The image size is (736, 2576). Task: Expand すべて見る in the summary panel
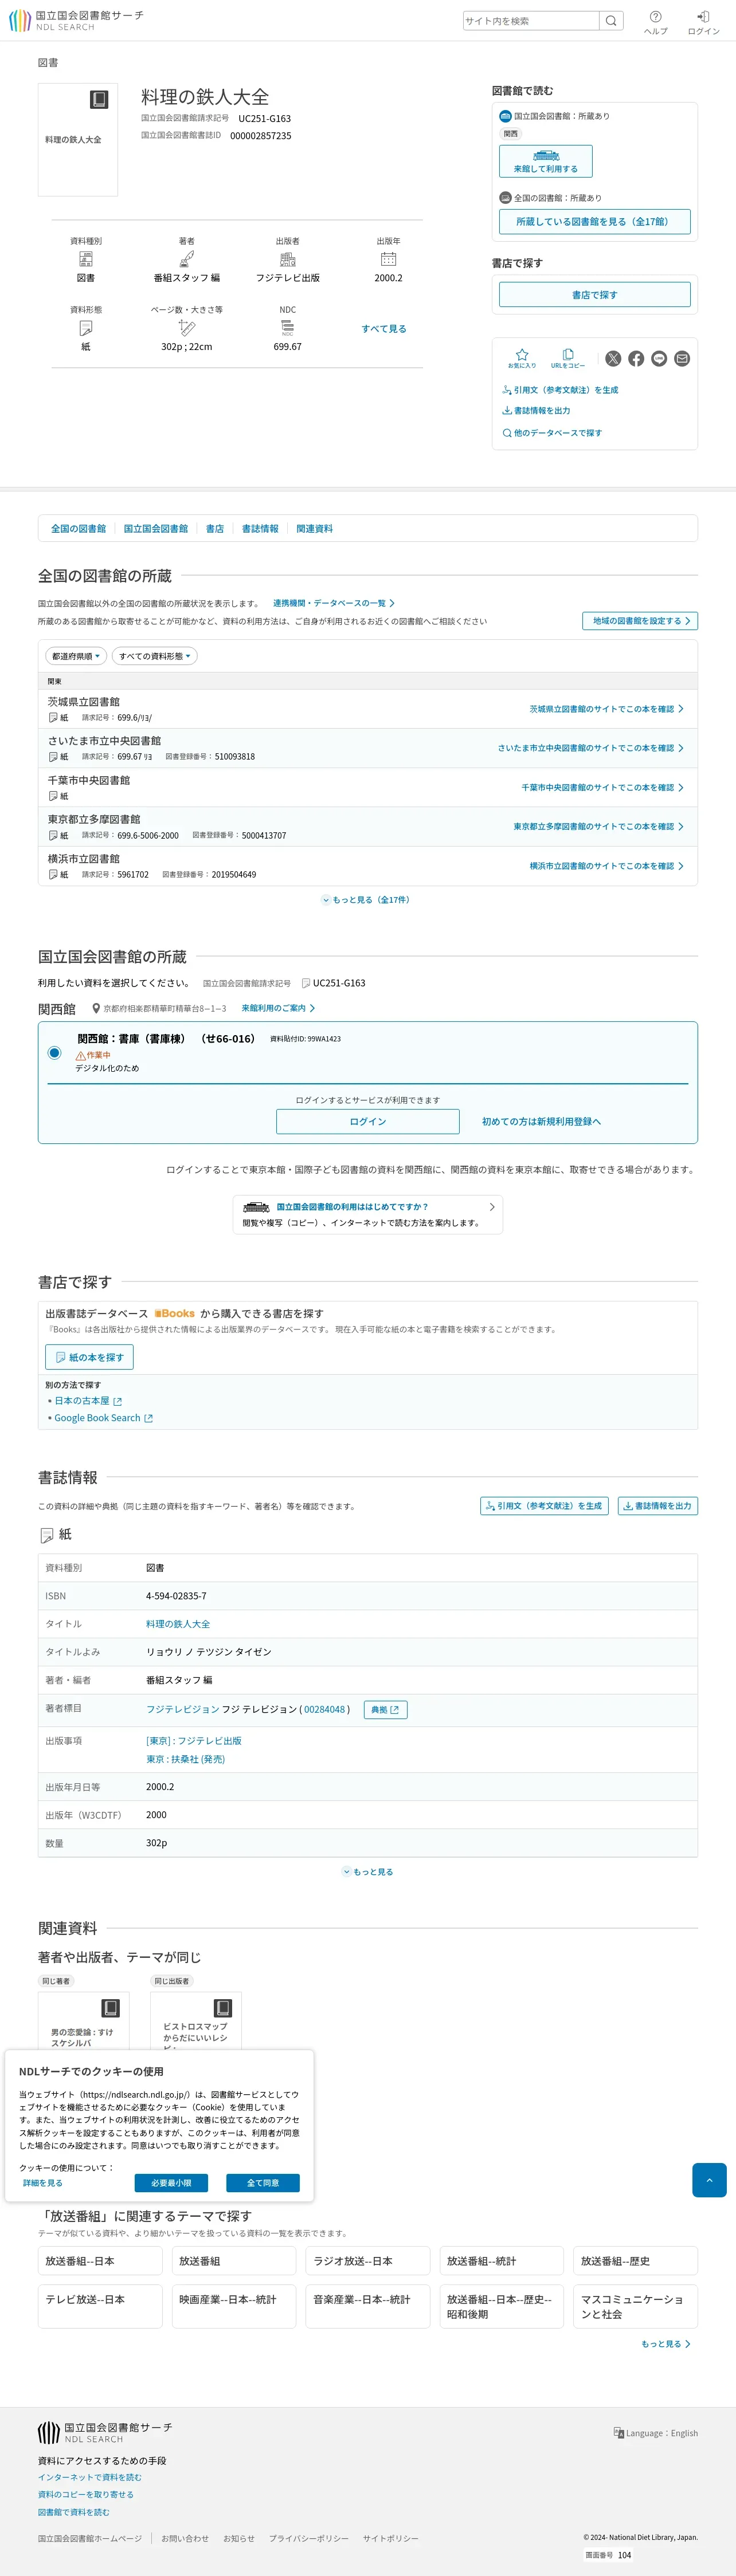(x=384, y=328)
